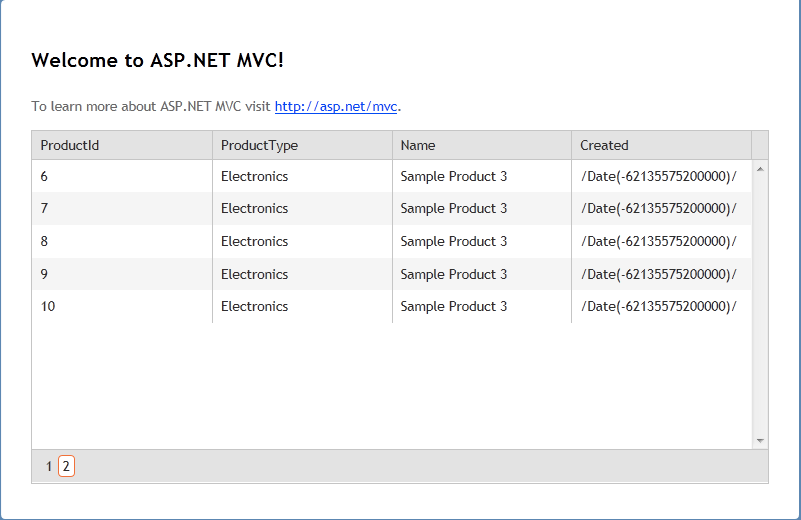This screenshot has width=801, height=520.
Task: Click Electronics in the row with ProductId 9
Action: pyautogui.click(x=254, y=274)
